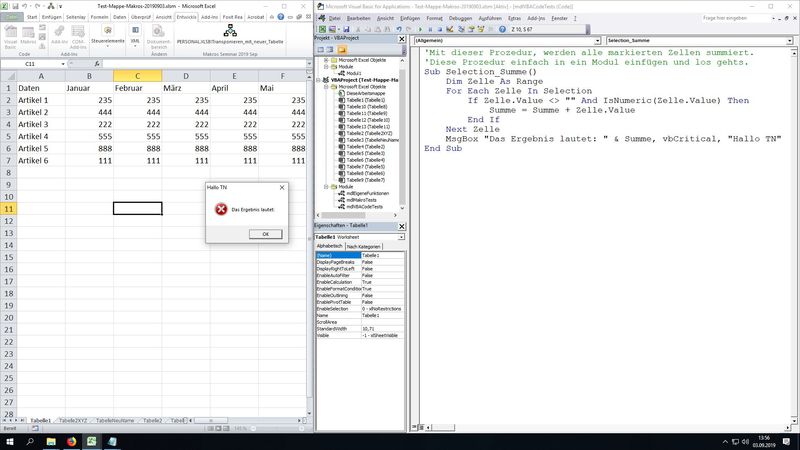Click the blue Help icon in VBA toolbar
The image size is (800, 450).
(502, 29)
